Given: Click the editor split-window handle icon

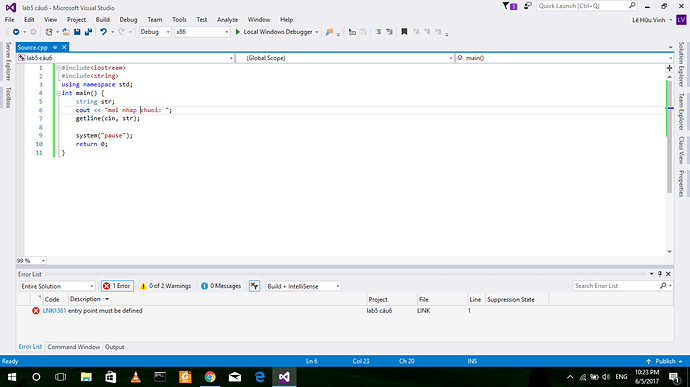Looking at the screenshot, I should (669, 68).
